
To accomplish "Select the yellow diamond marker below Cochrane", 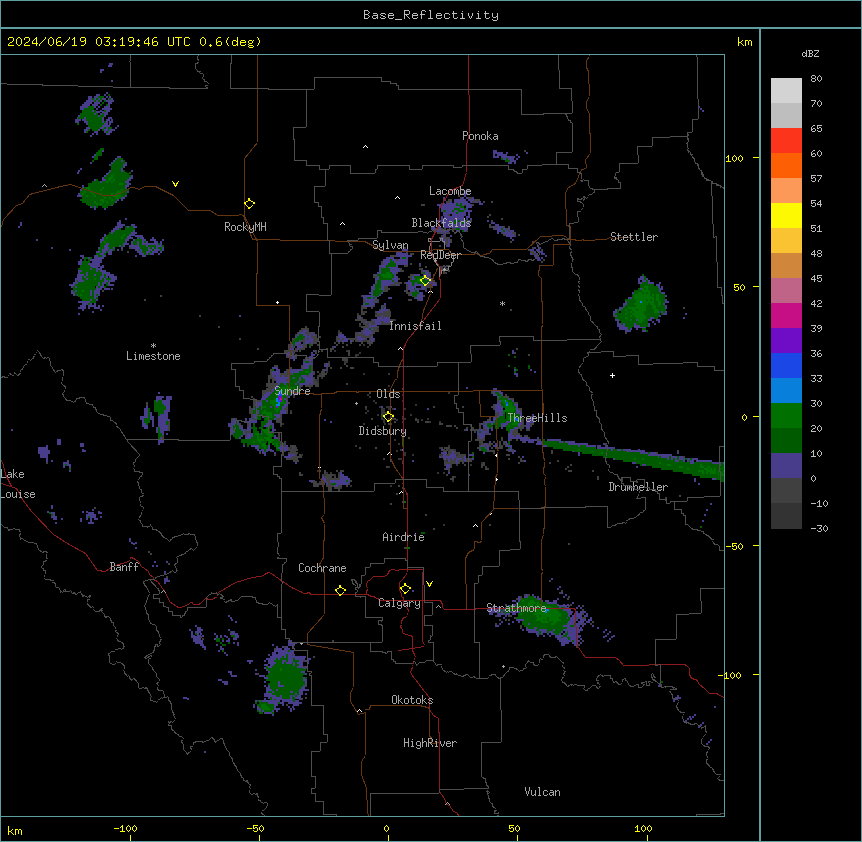I will click(x=340, y=590).
